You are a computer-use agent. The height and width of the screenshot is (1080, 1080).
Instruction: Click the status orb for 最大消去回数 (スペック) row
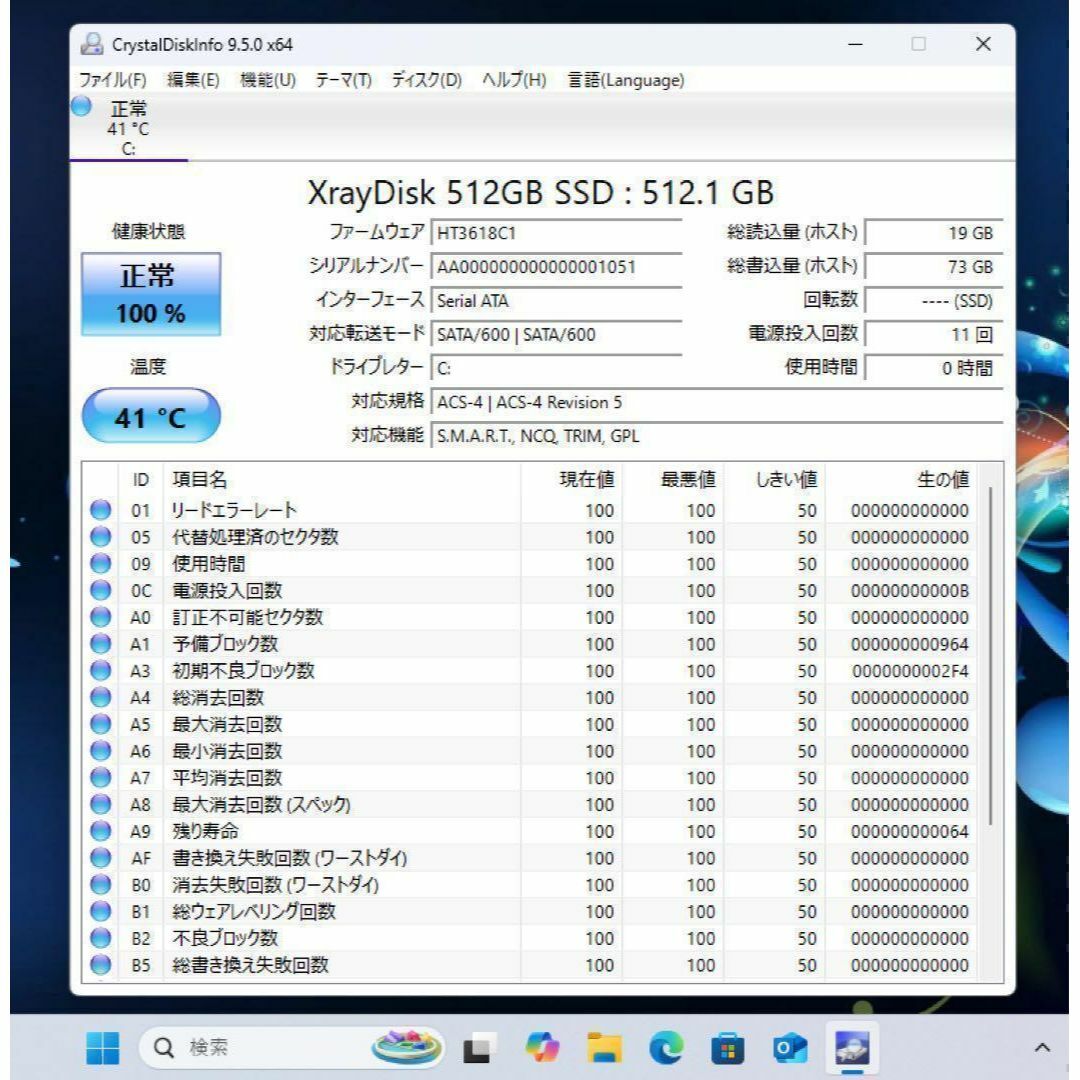point(101,804)
